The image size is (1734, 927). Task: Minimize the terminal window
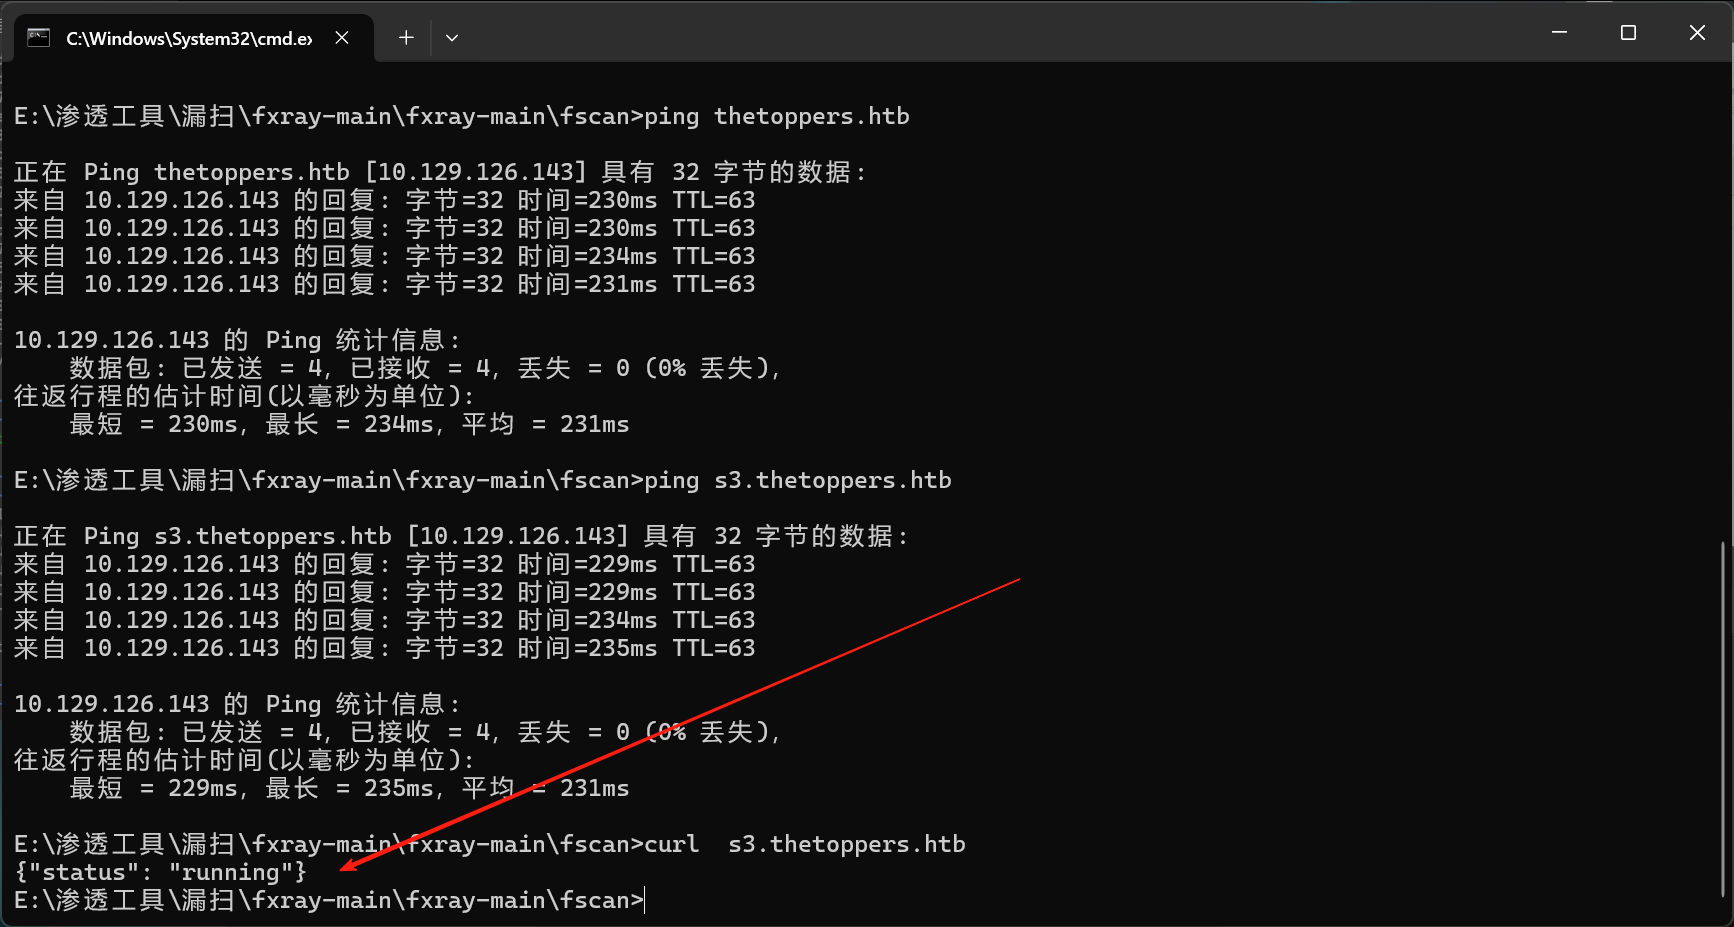point(1559,33)
